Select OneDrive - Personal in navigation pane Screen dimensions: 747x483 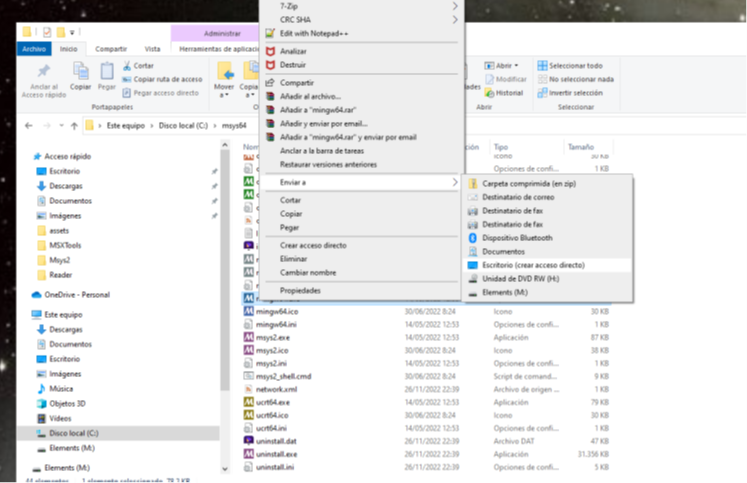point(75,295)
